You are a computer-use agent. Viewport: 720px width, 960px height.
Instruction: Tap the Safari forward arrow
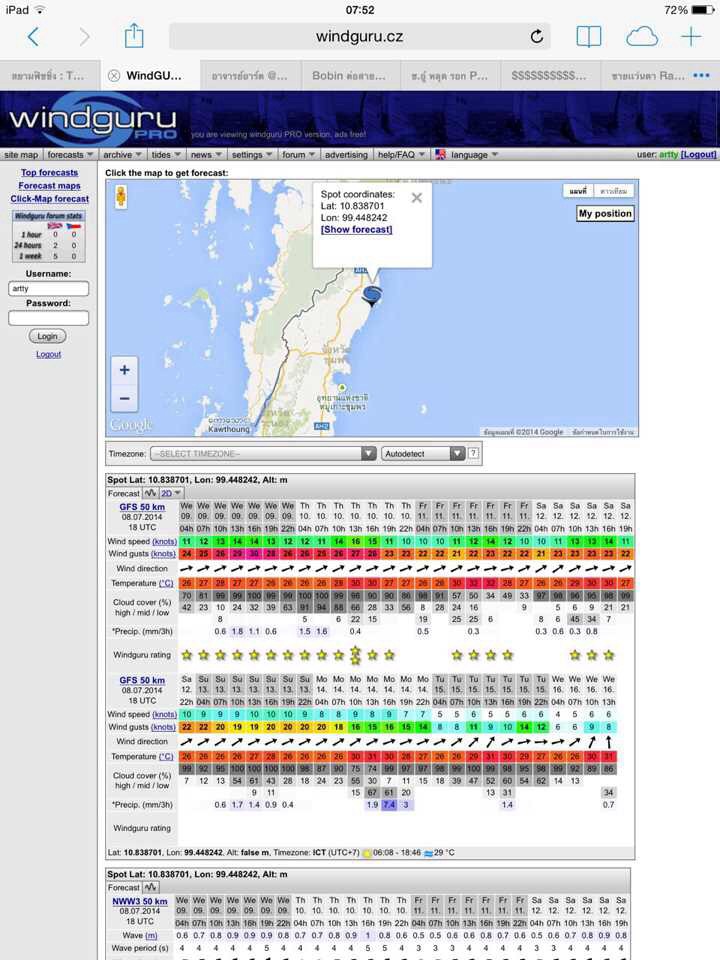pos(84,37)
